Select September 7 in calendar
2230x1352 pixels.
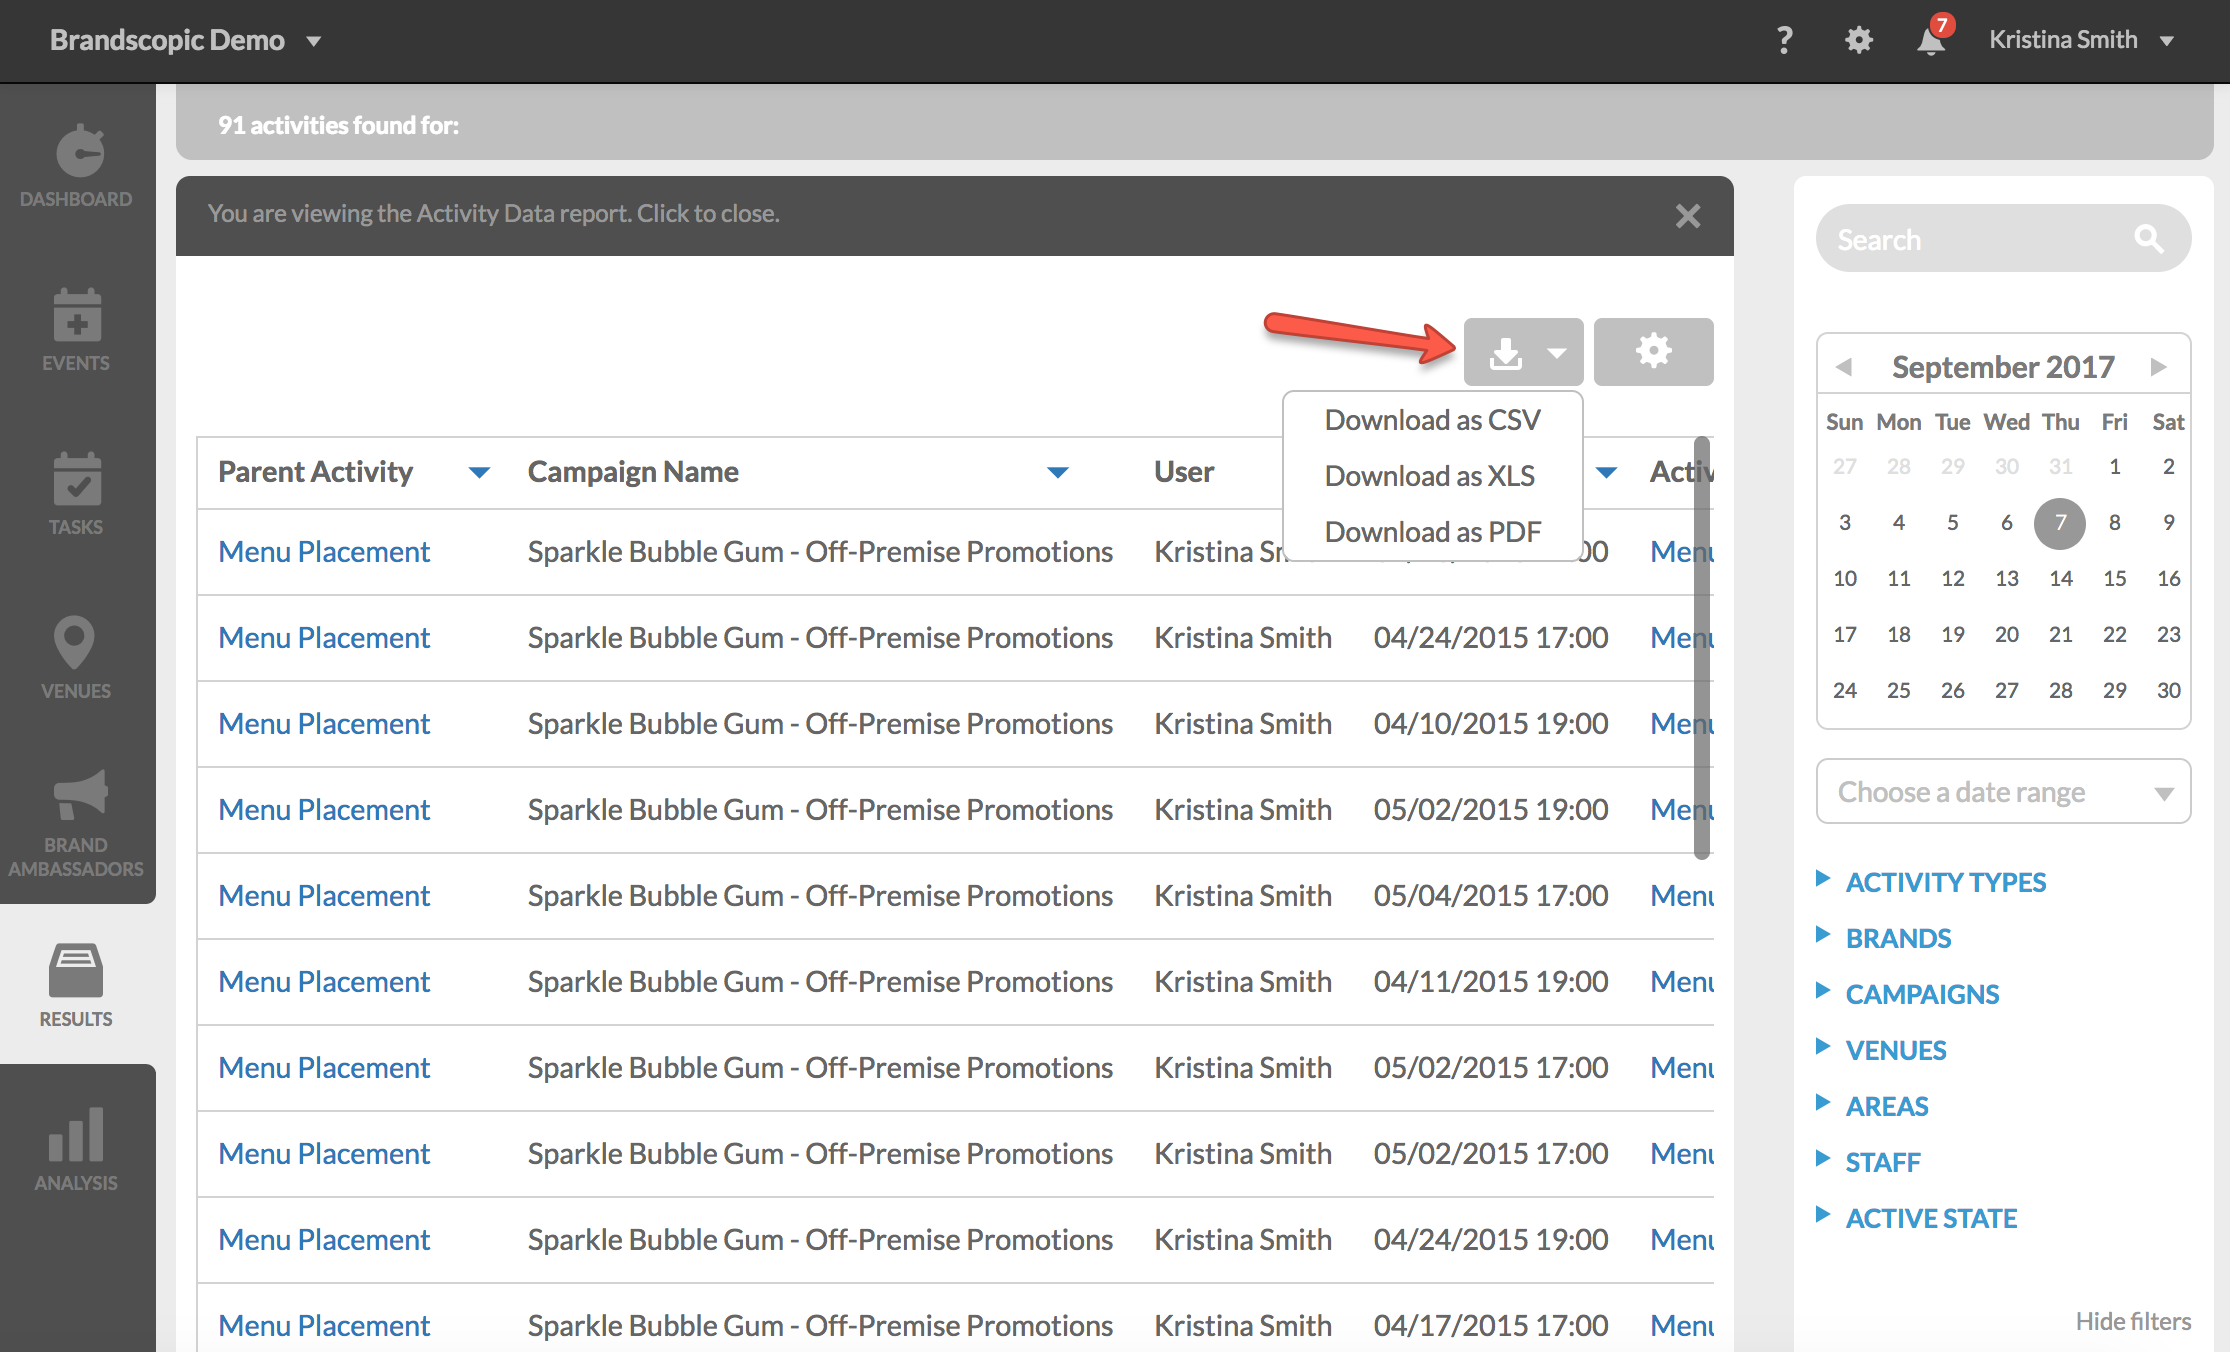[2060, 523]
